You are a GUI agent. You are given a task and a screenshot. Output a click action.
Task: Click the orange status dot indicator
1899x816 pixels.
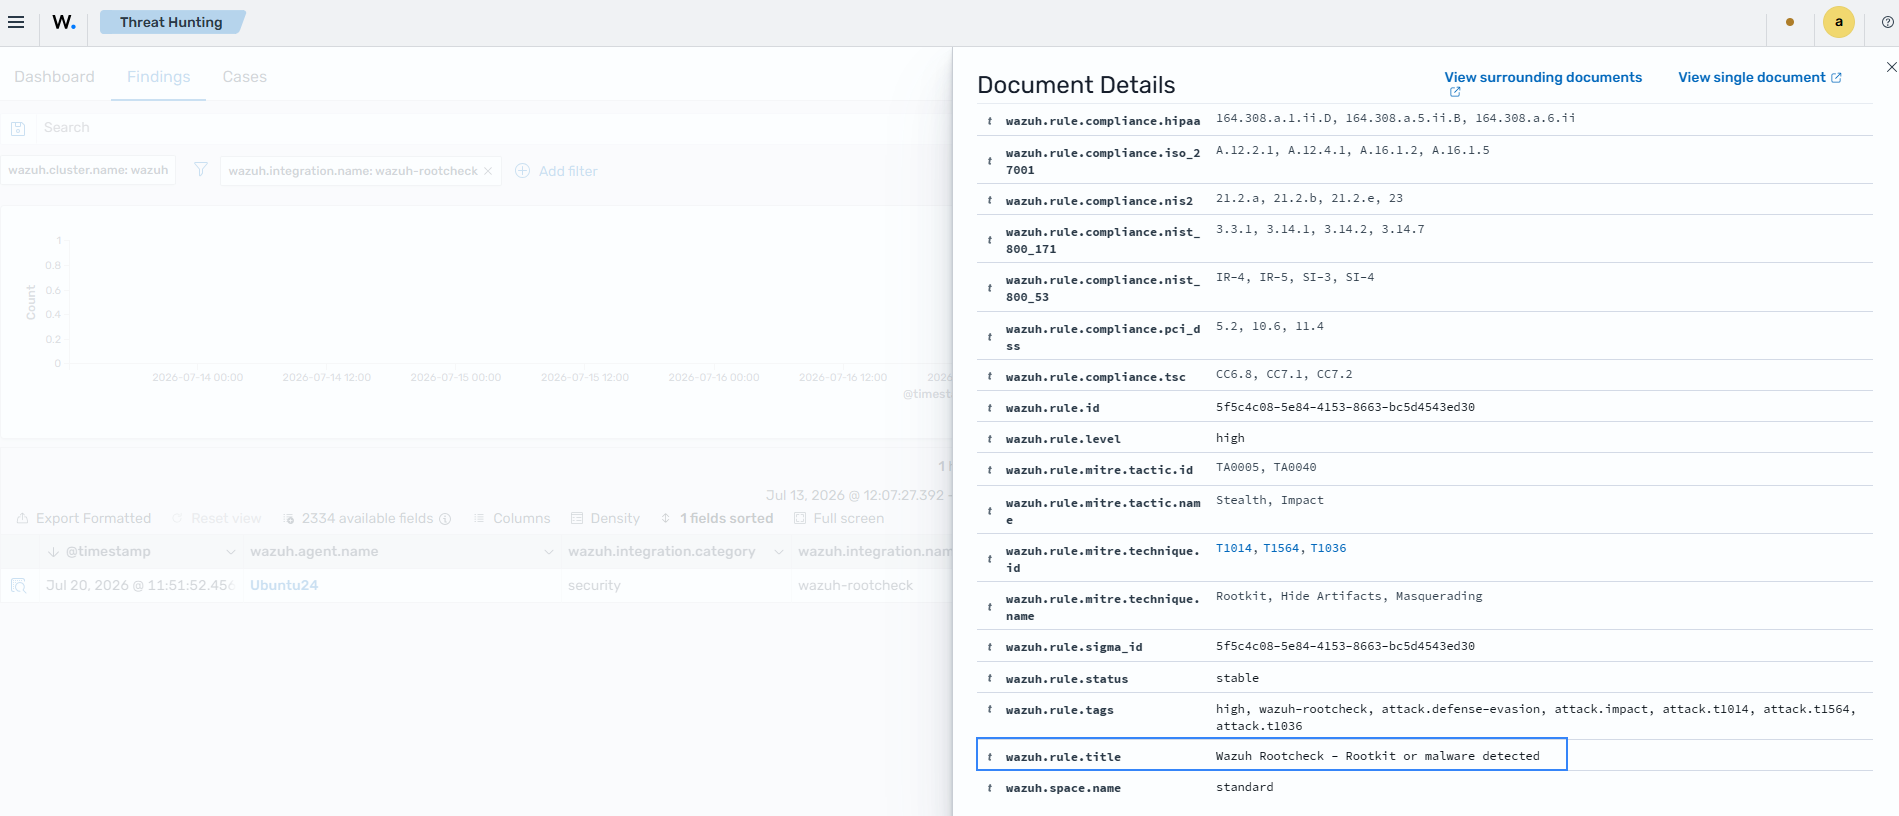[1790, 22]
